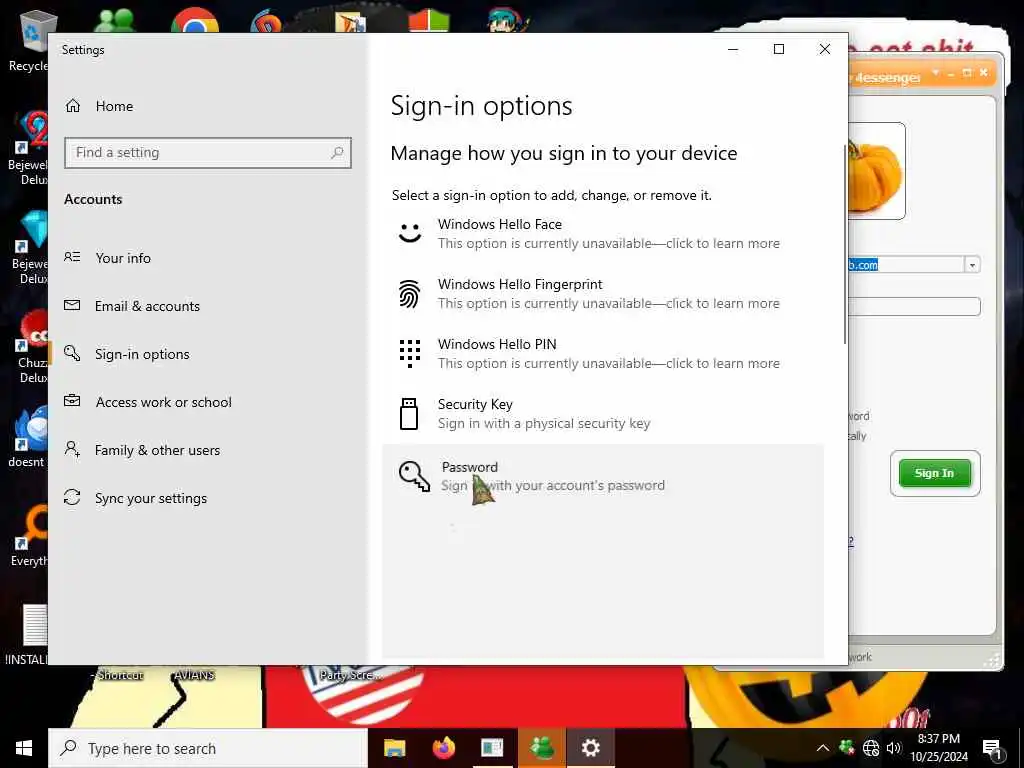Select Windows Hello PIN option
The width and height of the screenshot is (1024, 768).
pyautogui.click(x=603, y=354)
